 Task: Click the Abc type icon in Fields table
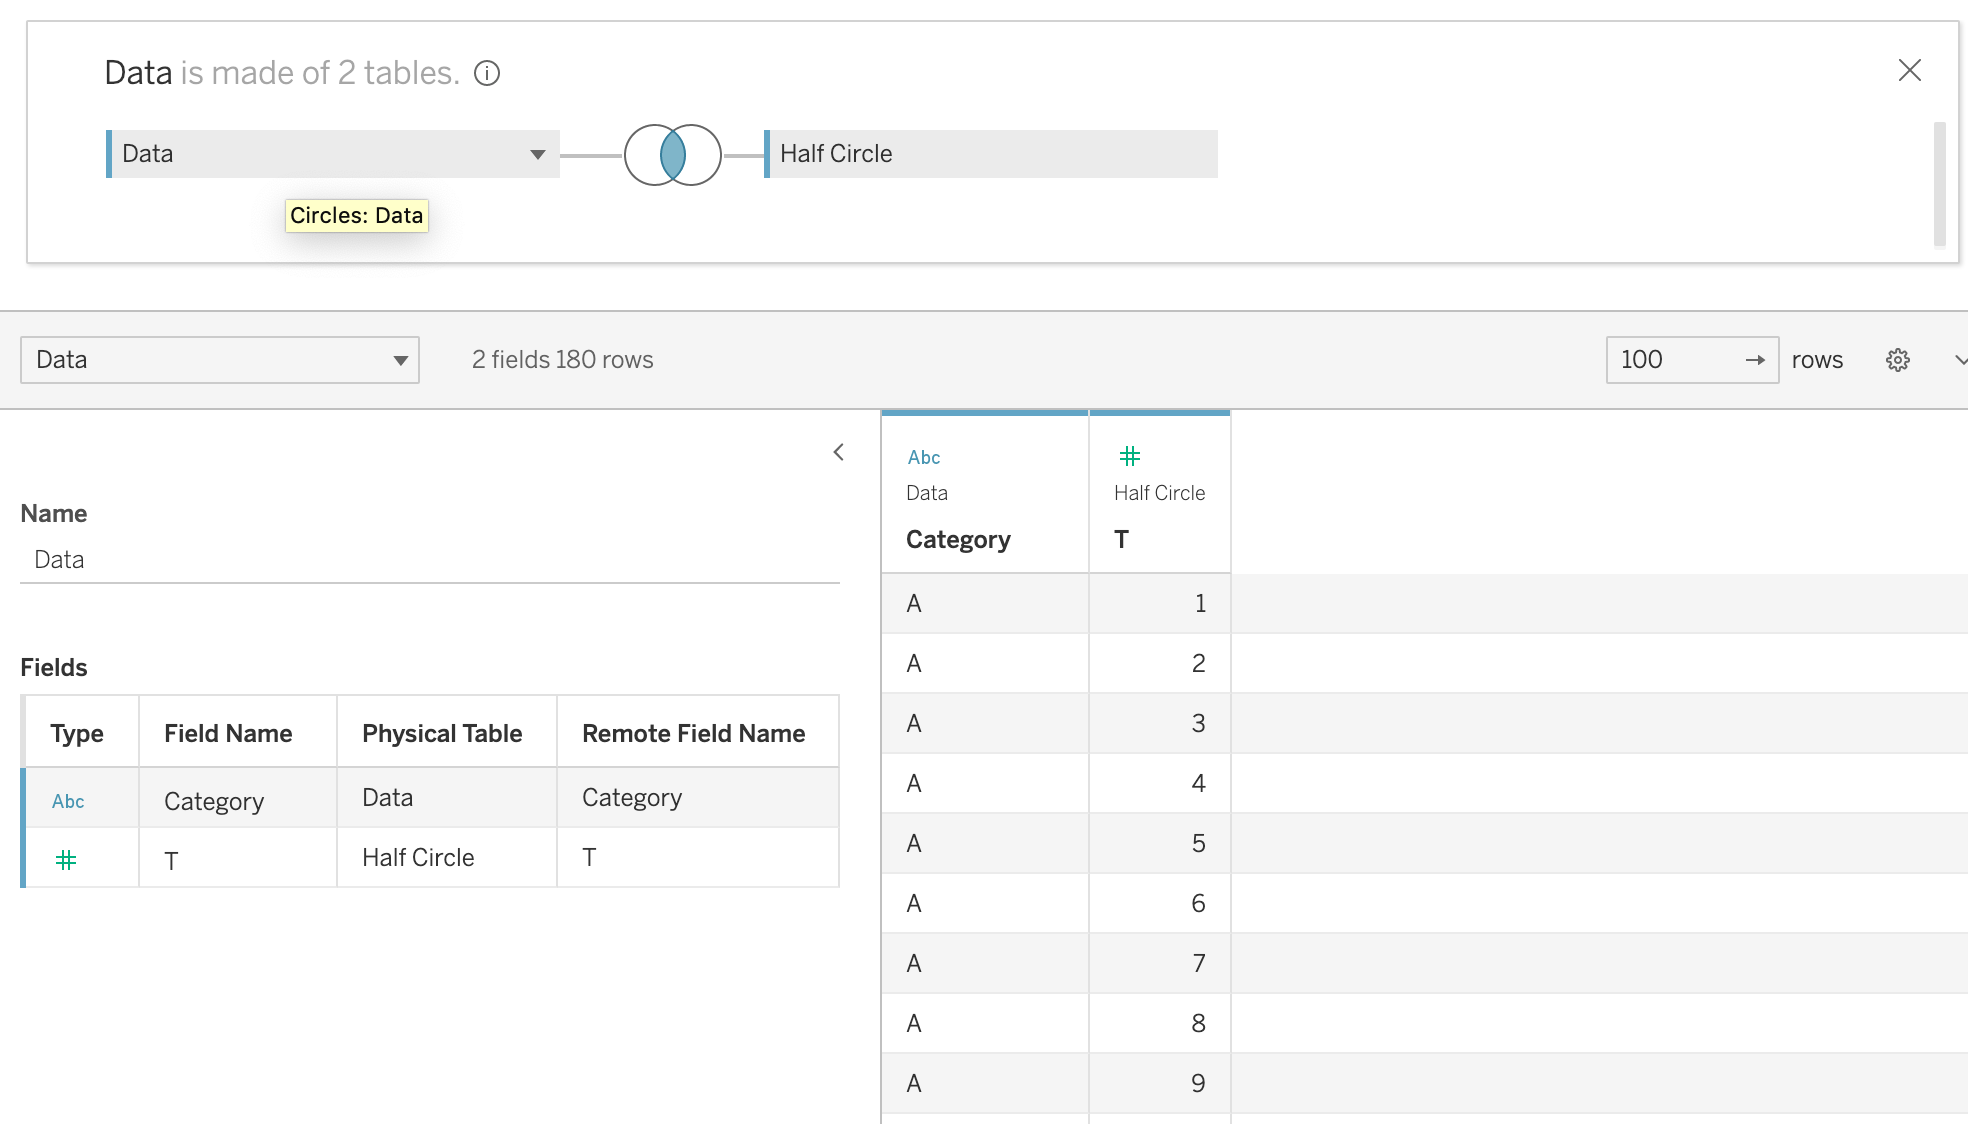pyautogui.click(x=68, y=801)
